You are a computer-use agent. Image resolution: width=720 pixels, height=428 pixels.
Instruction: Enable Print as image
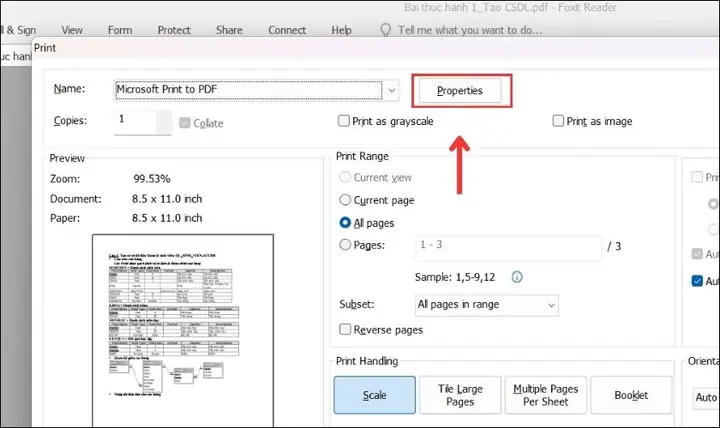pyautogui.click(x=558, y=121)
